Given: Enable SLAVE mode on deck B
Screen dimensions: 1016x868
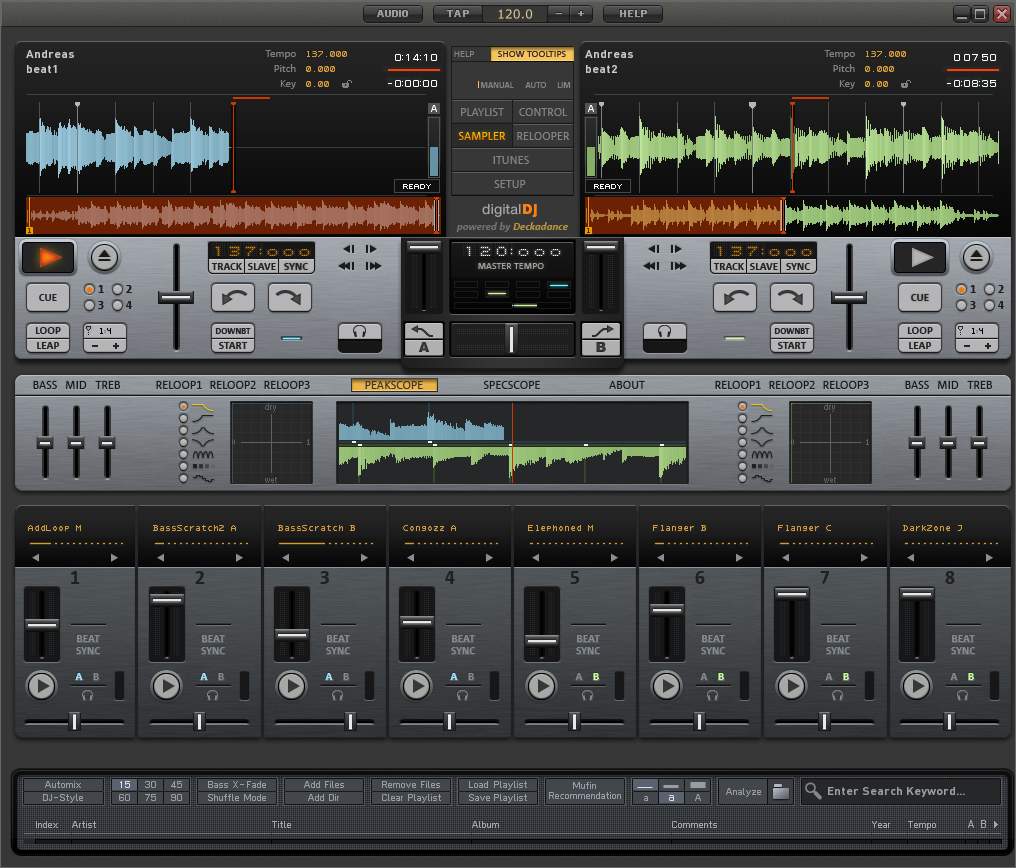Looking at the screenshot, I should click(764, 266).
